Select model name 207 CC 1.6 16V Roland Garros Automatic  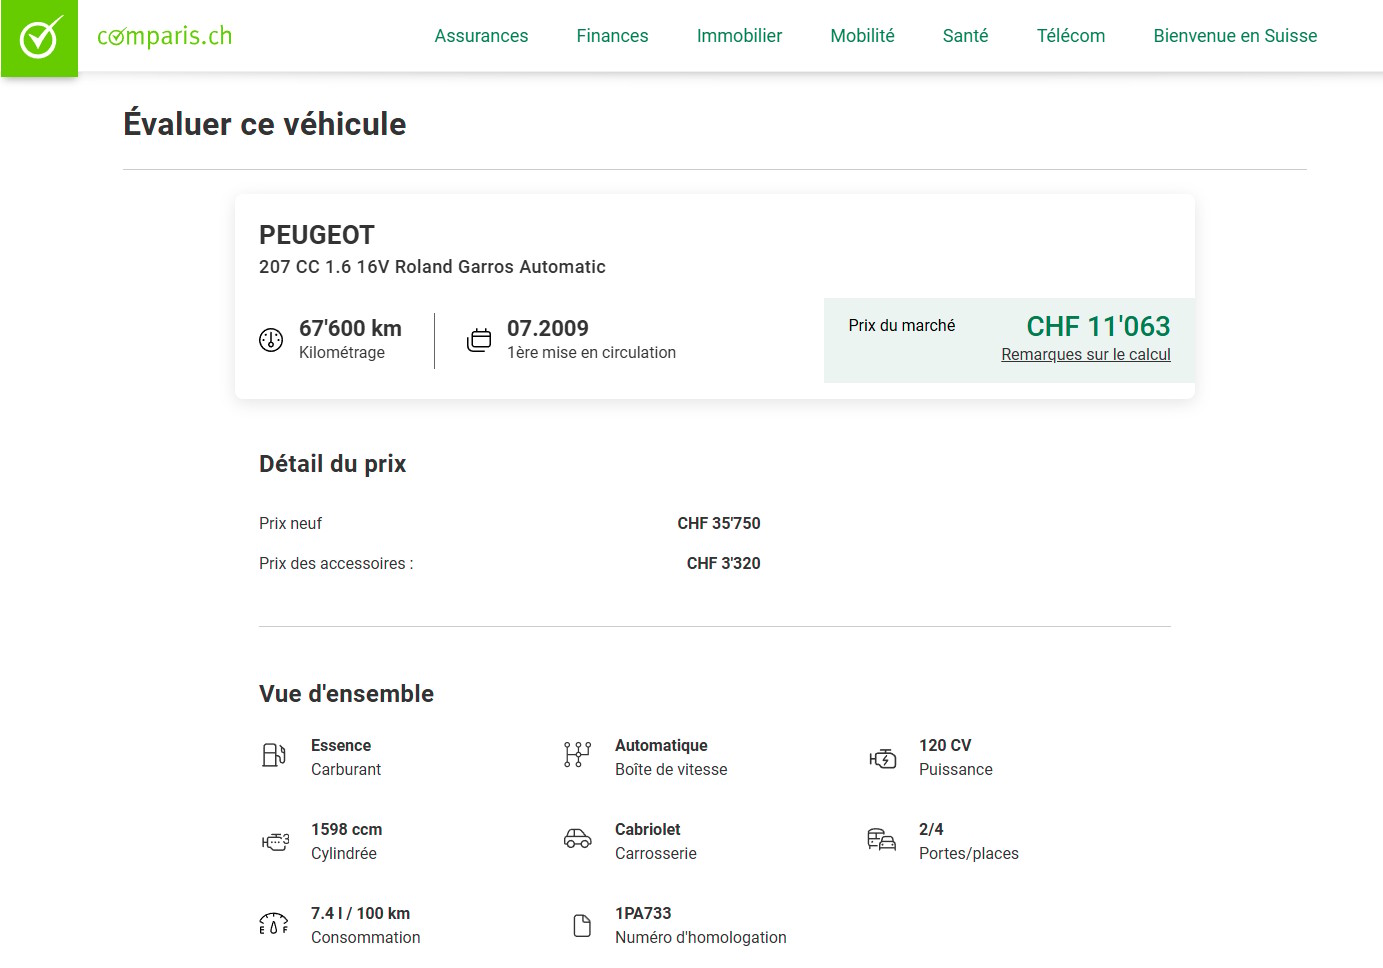click(x=432, y=267)
